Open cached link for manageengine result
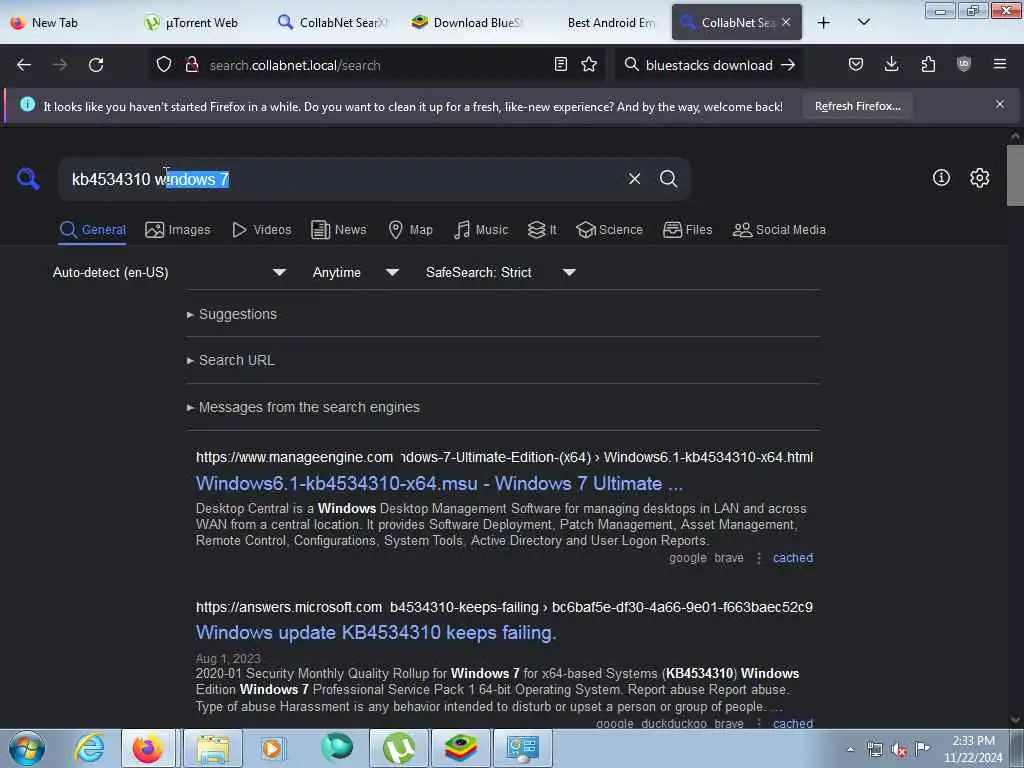Viewport: 1024px width, 768px height. tap(793, 558)
